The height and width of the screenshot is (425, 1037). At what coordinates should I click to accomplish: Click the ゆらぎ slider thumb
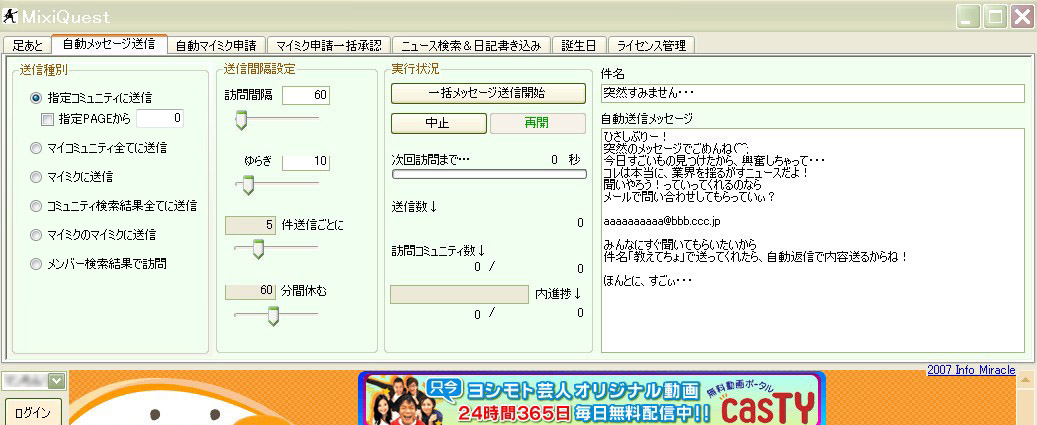(248, 185)
